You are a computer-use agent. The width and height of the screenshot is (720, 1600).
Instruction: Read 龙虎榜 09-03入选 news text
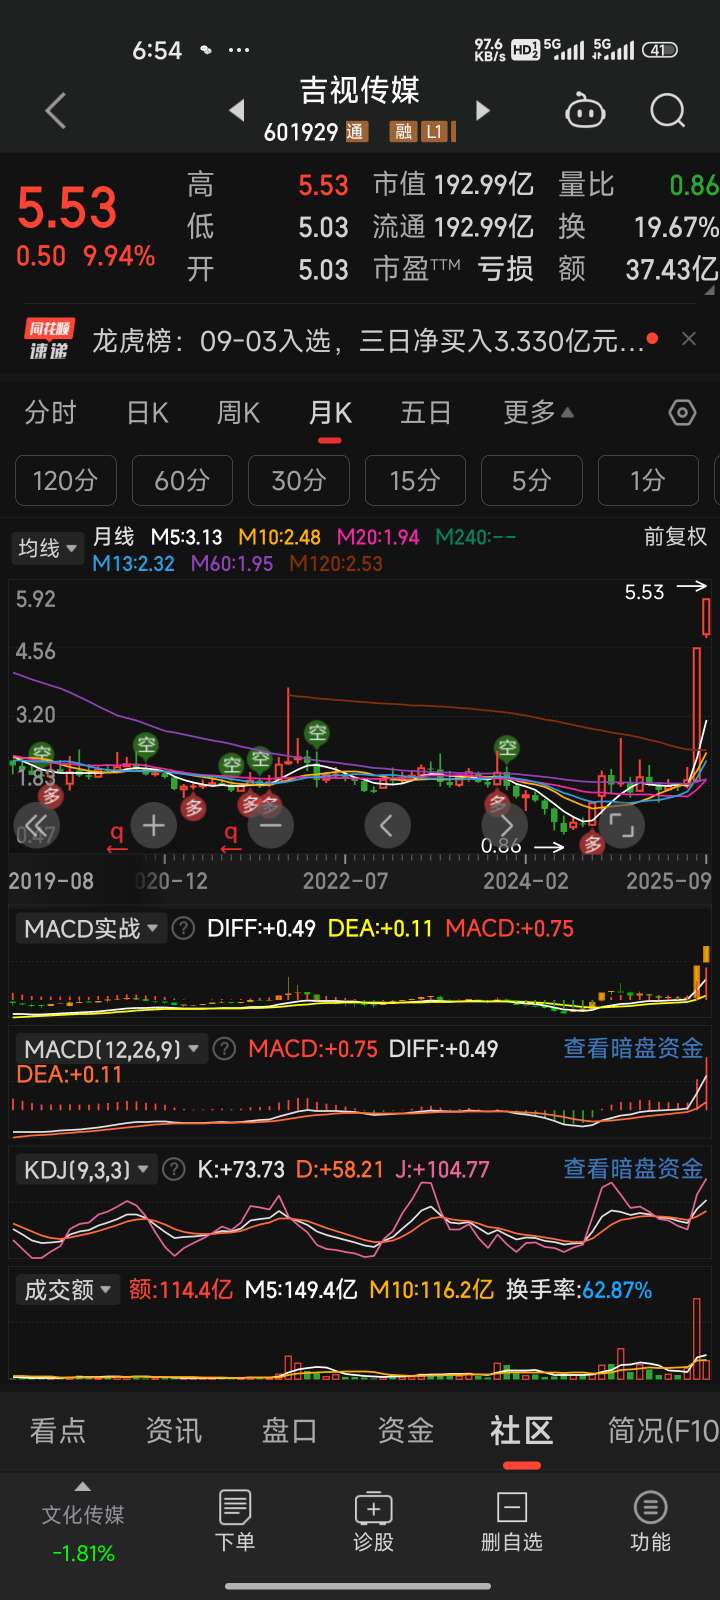(x=368, y=341)
